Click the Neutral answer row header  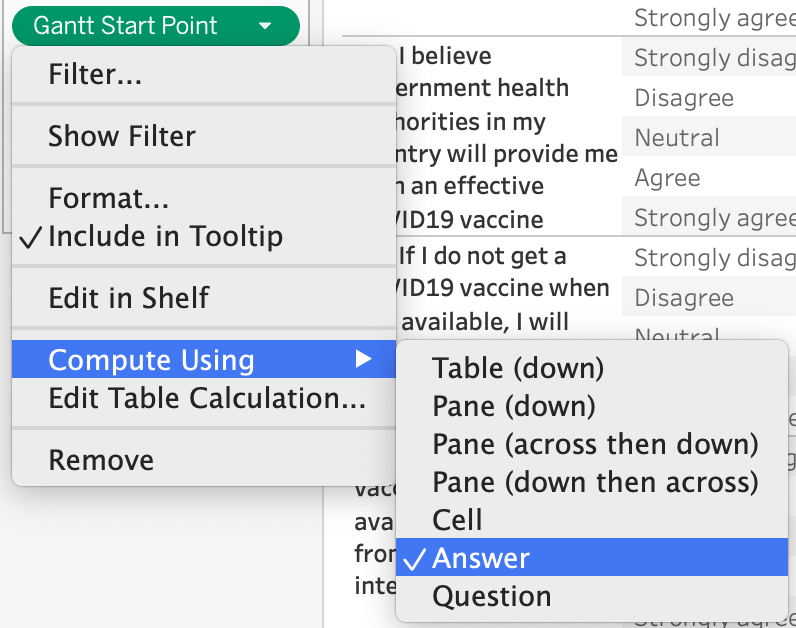tap(677, 138)
